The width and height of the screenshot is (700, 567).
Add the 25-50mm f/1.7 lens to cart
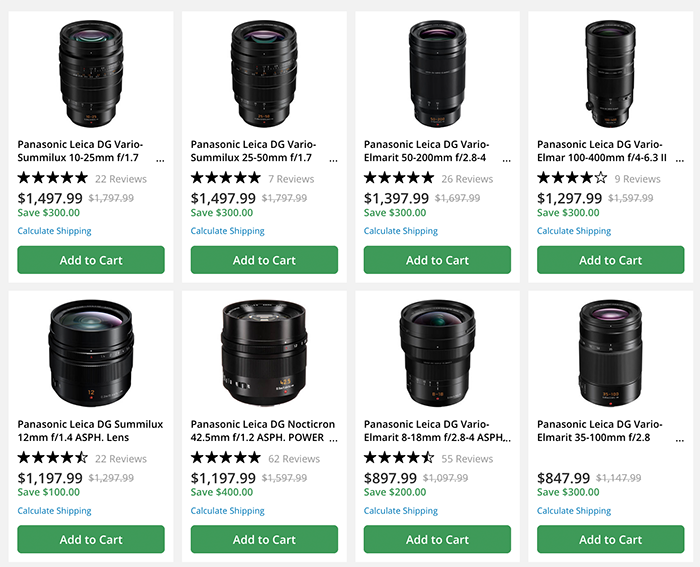(x=264, y=260)
